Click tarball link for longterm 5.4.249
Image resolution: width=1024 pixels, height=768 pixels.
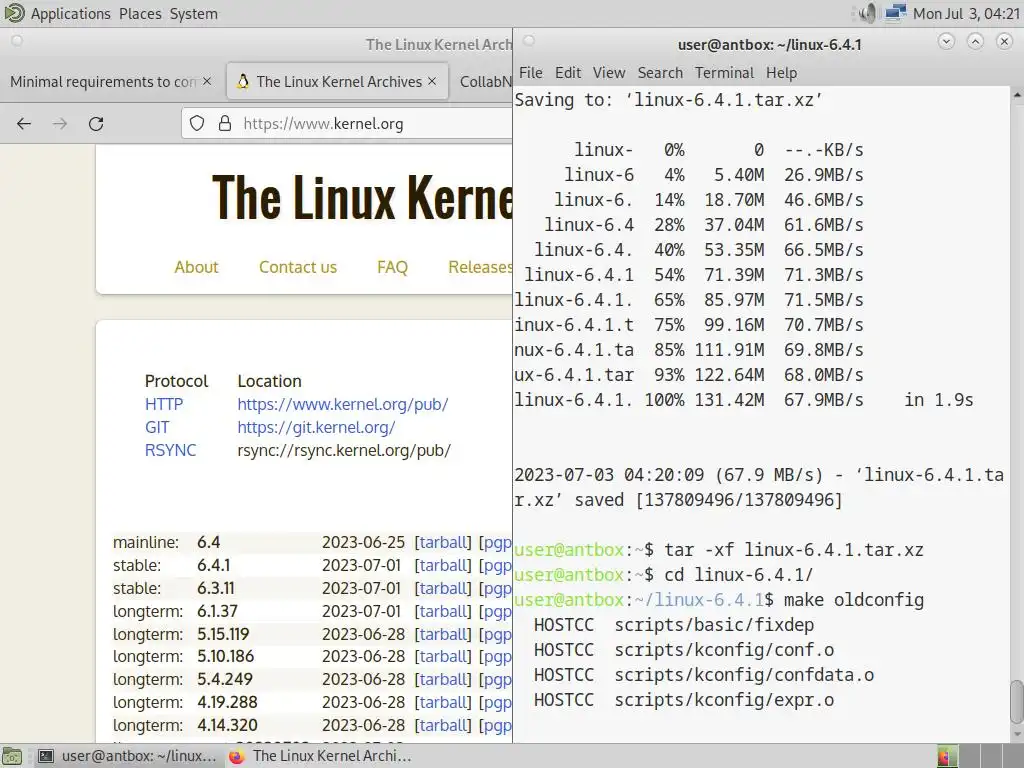[x=443, y=679]
